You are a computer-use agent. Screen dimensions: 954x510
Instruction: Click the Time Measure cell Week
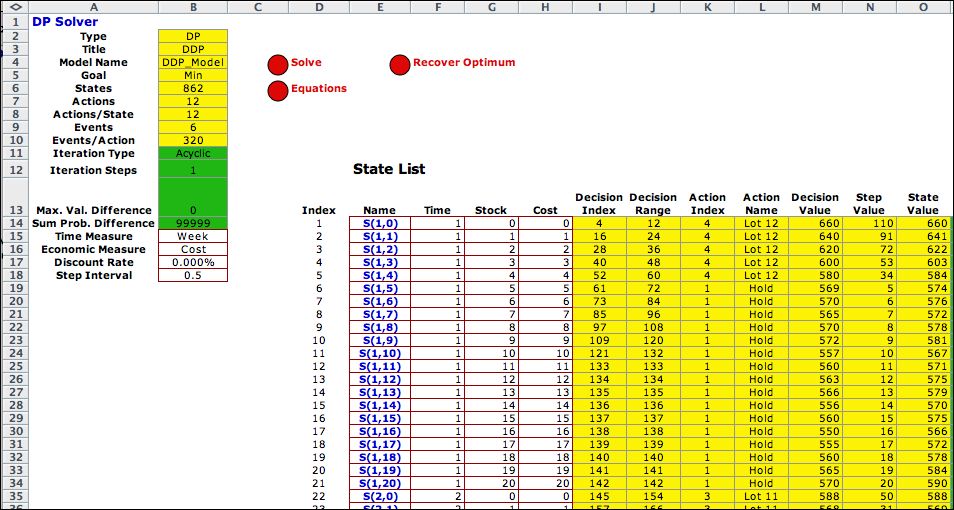pyautogui.click(x=193, y=236)
